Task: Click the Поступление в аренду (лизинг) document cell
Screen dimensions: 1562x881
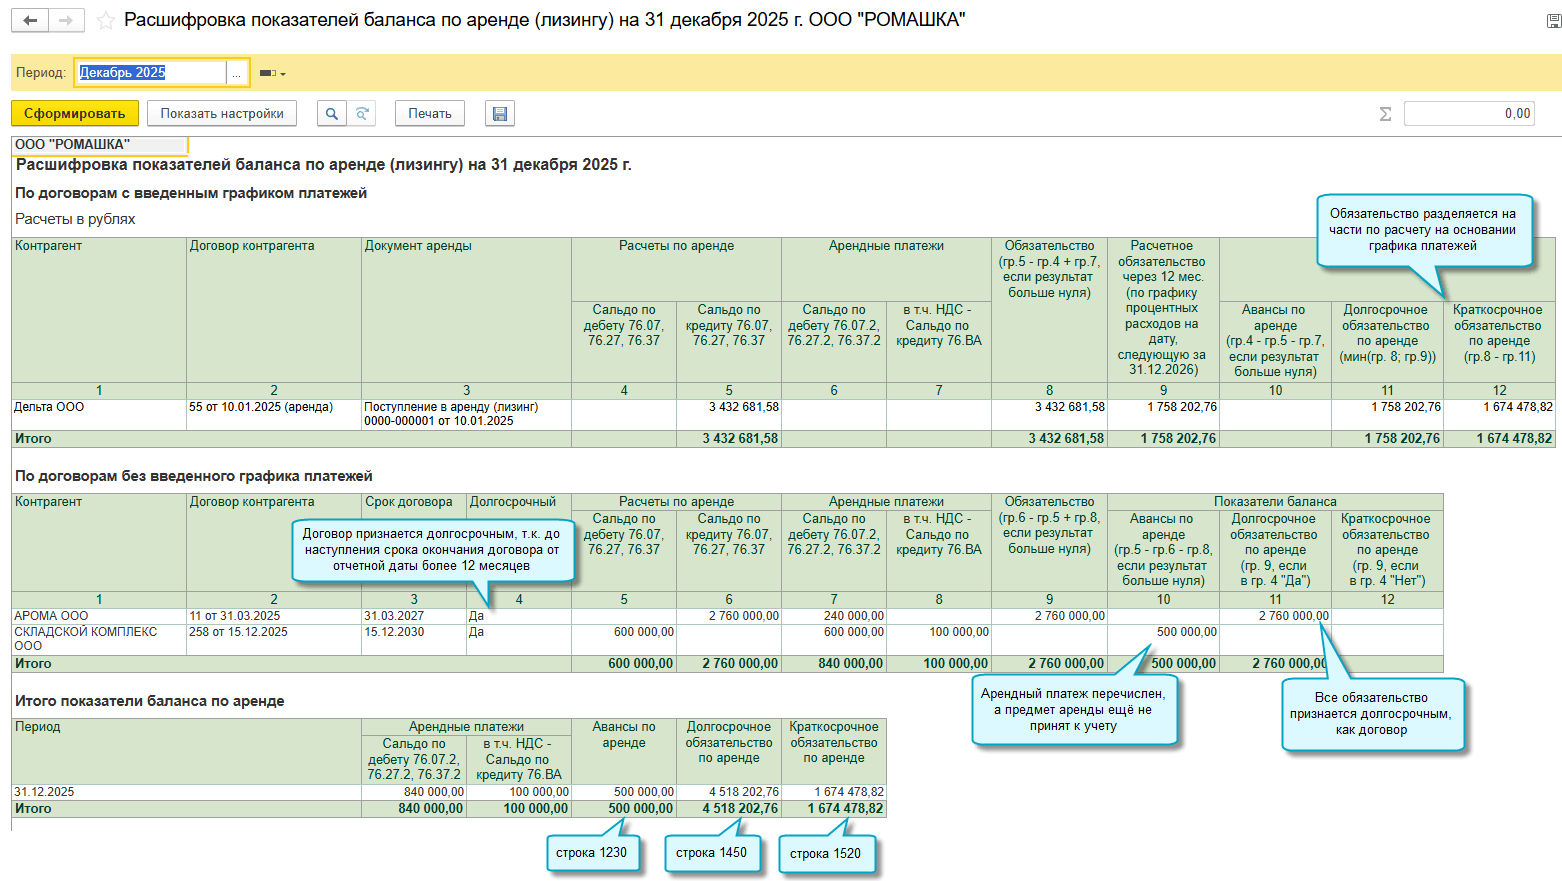Action: click(x=466, y=415)
